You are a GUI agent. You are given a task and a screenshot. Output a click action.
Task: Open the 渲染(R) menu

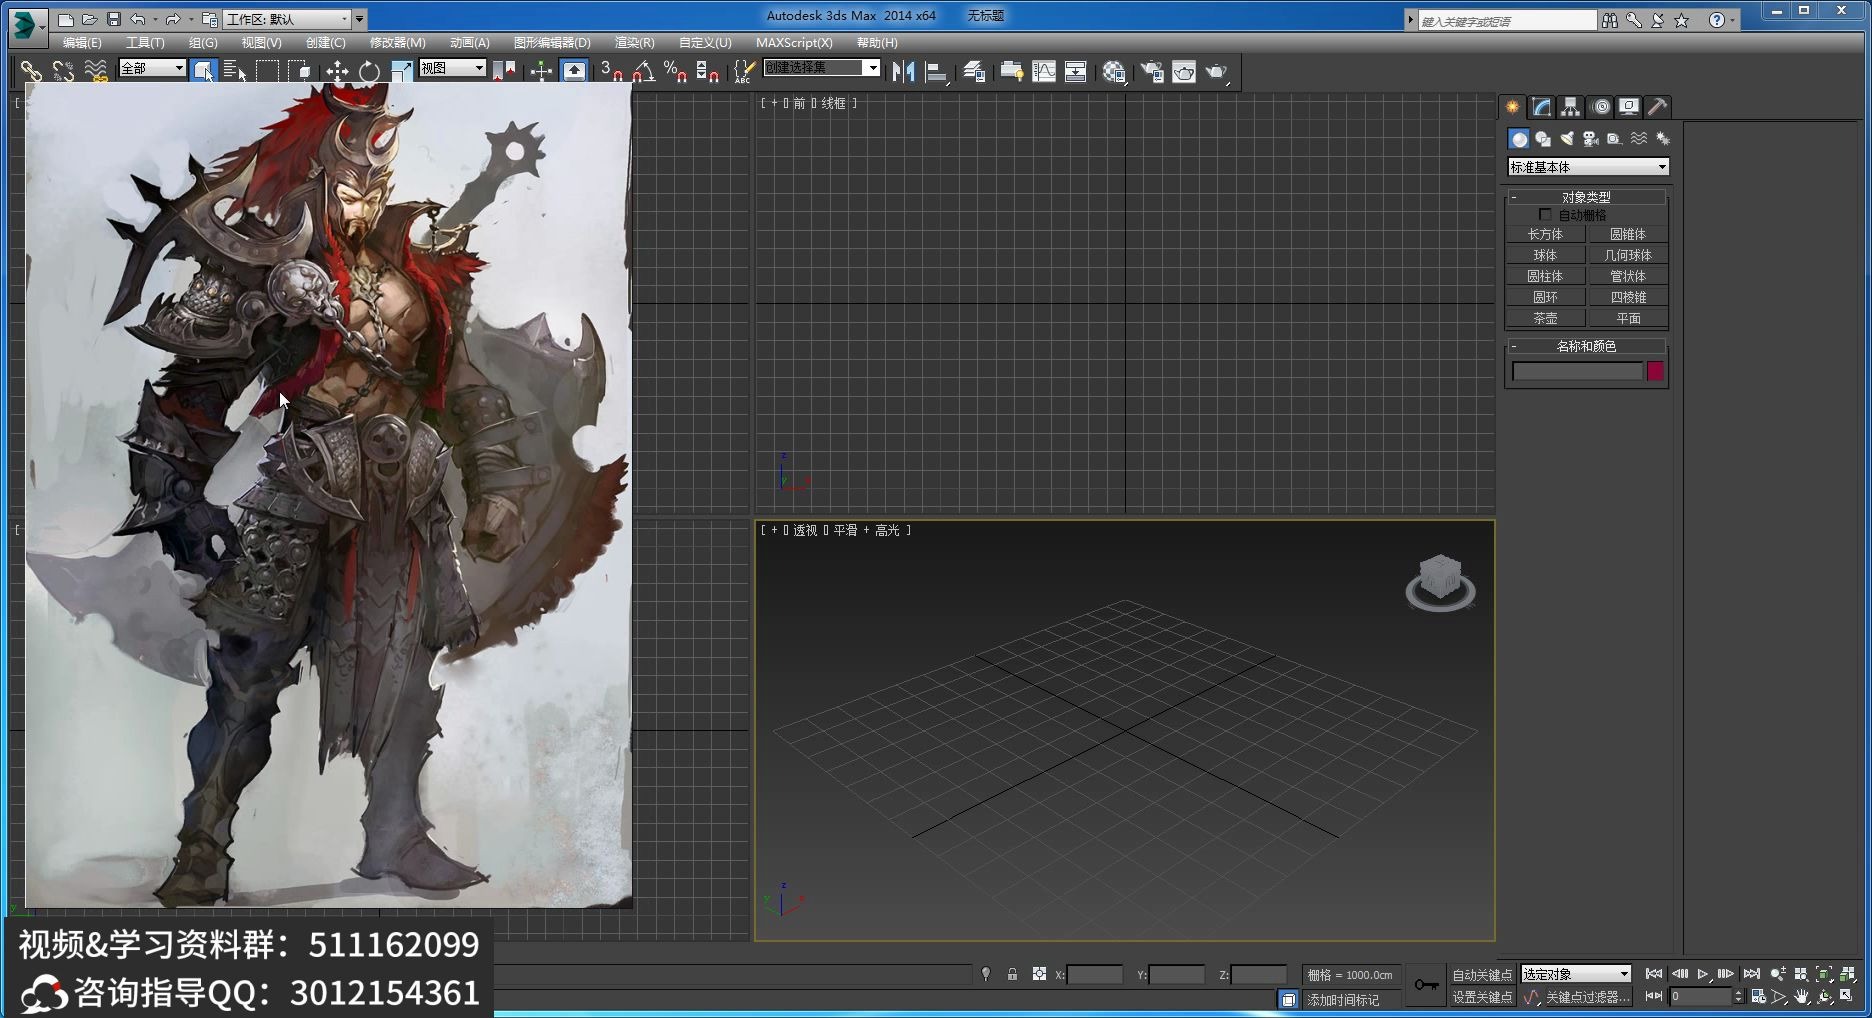click(x=634, y=43)
